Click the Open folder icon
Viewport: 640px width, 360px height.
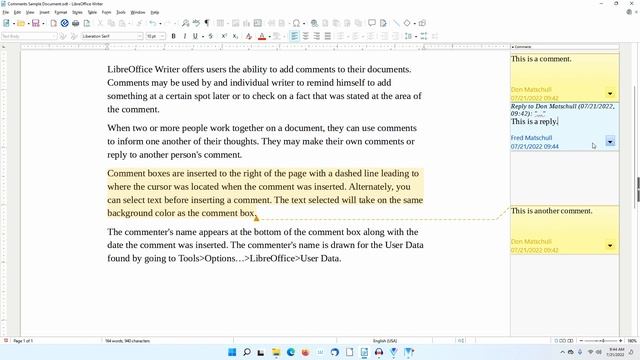point(21,23)
